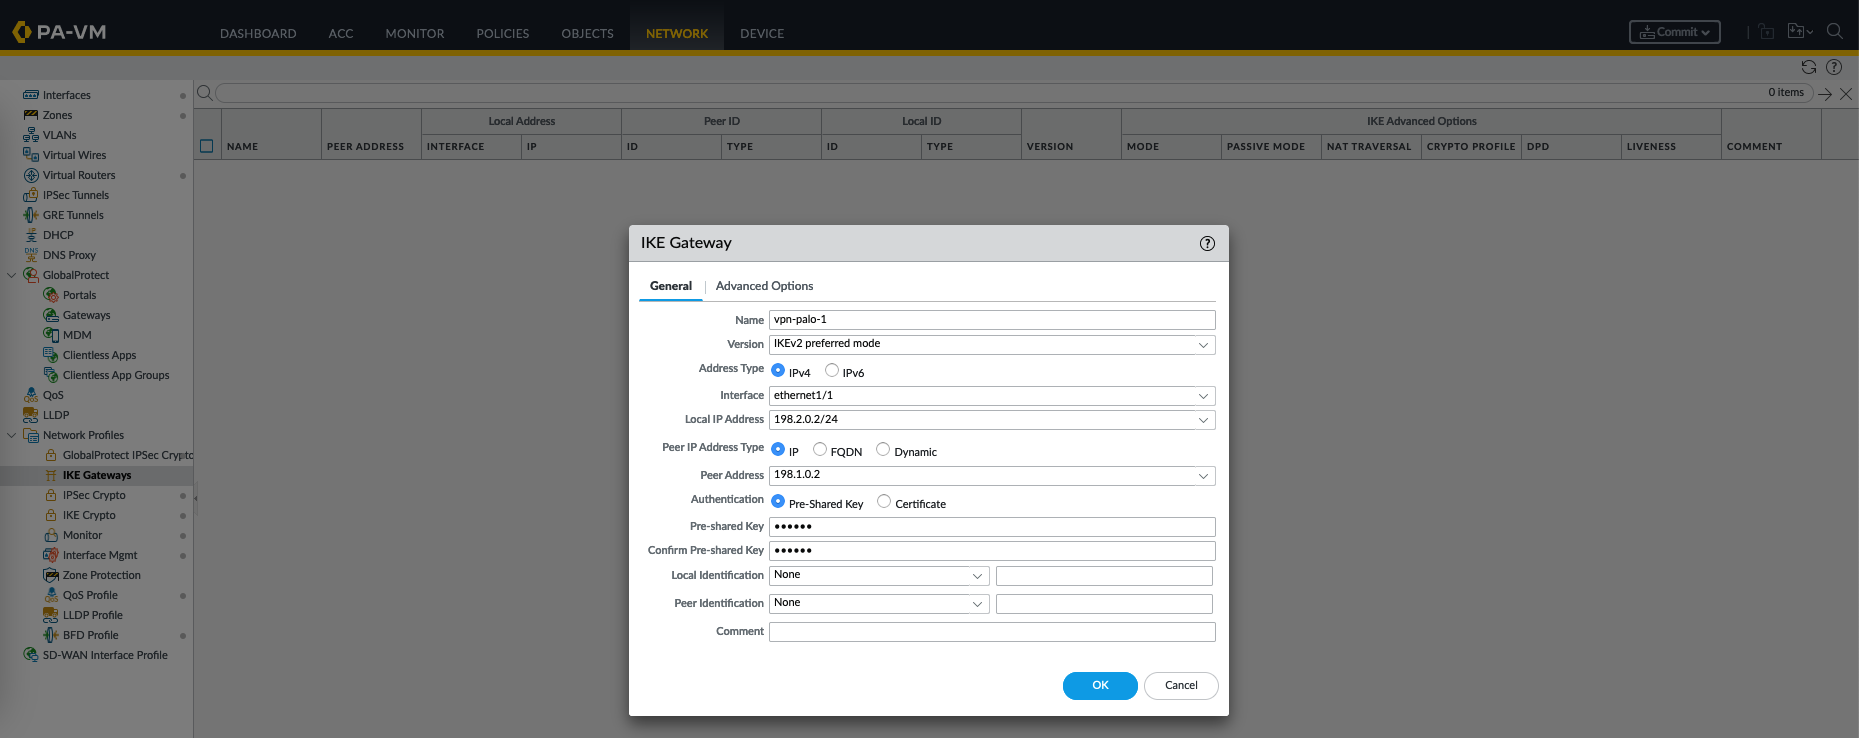Select the IPv6 address type radio
Viewport: 1859px width, 738px height.
coord(832,370)
